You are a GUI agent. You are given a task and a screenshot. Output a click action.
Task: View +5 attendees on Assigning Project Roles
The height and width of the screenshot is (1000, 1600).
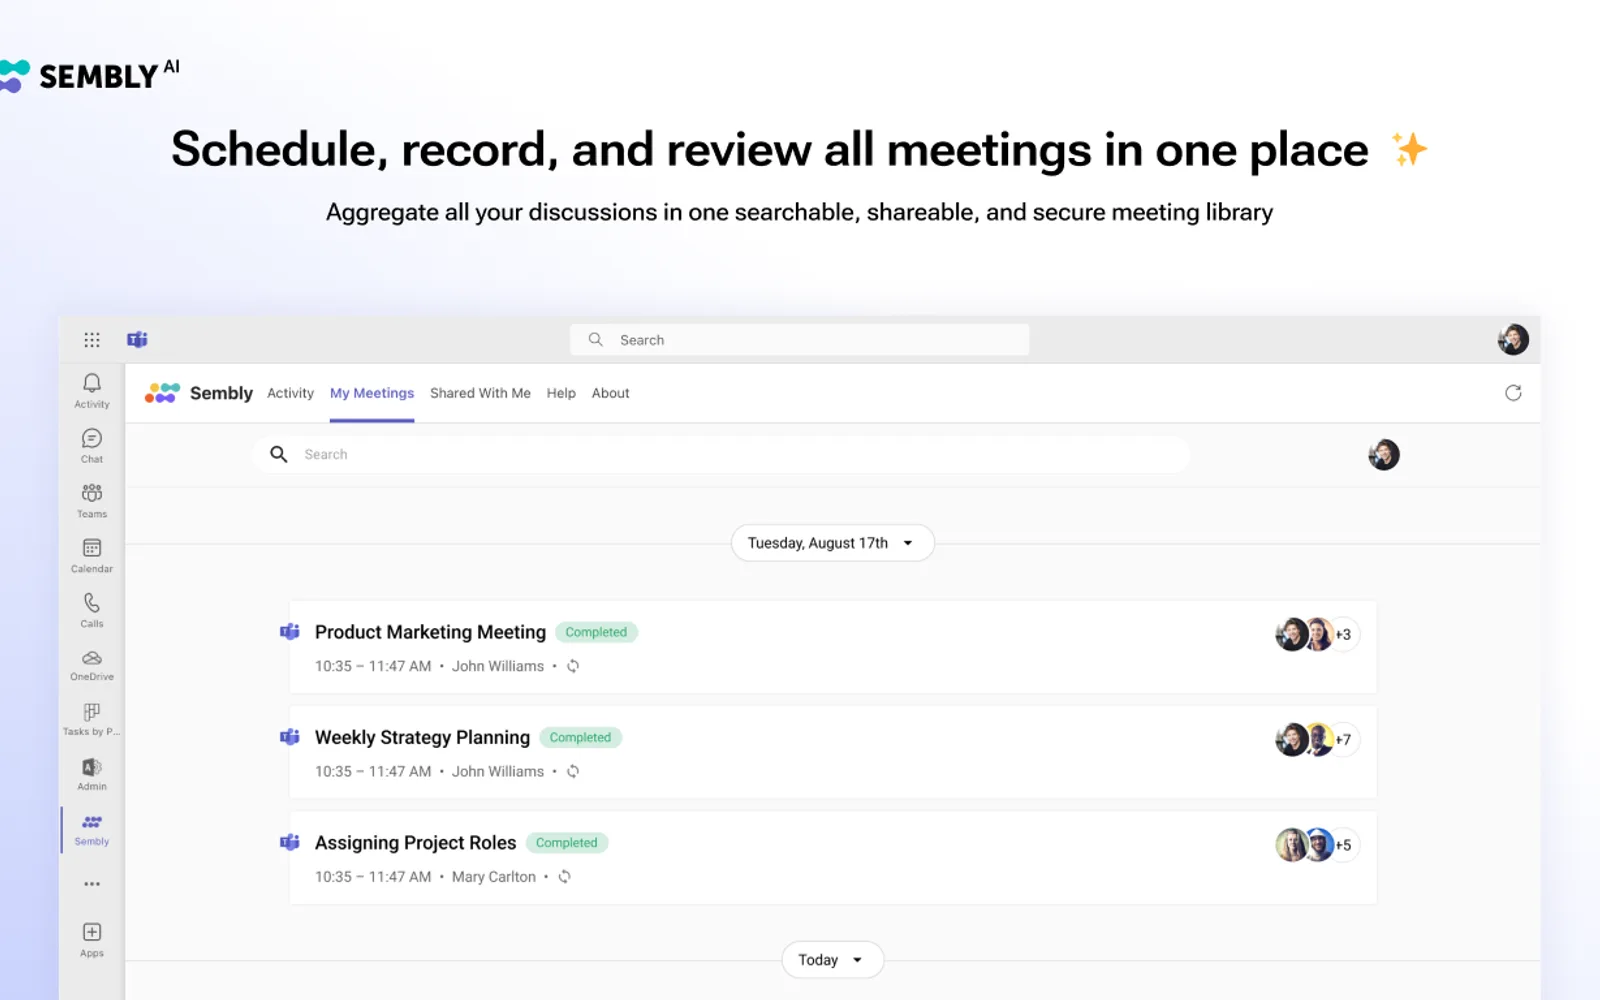(x=1344, y=845)
